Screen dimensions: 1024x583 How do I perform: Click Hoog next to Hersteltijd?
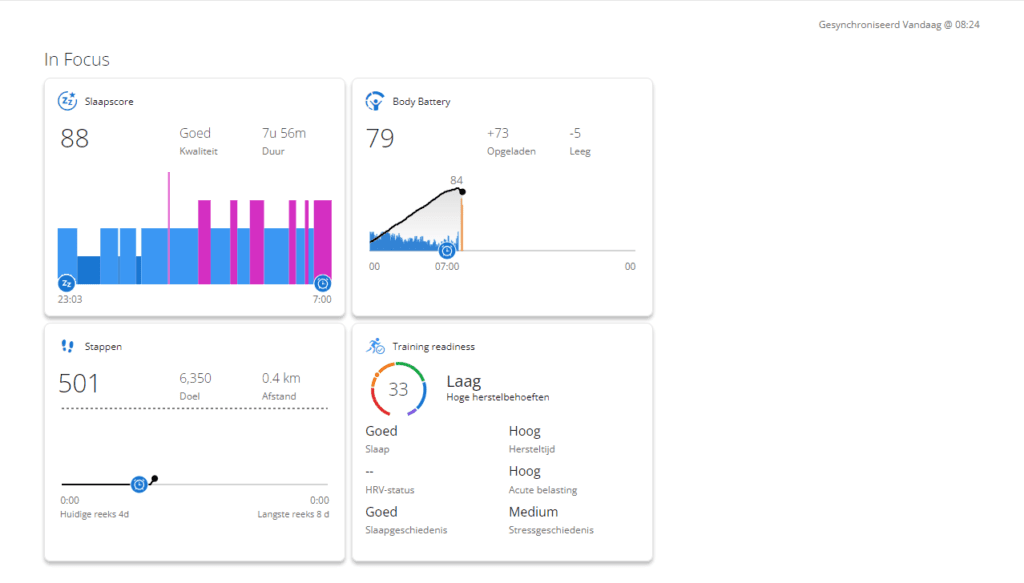tap(525, 430)
